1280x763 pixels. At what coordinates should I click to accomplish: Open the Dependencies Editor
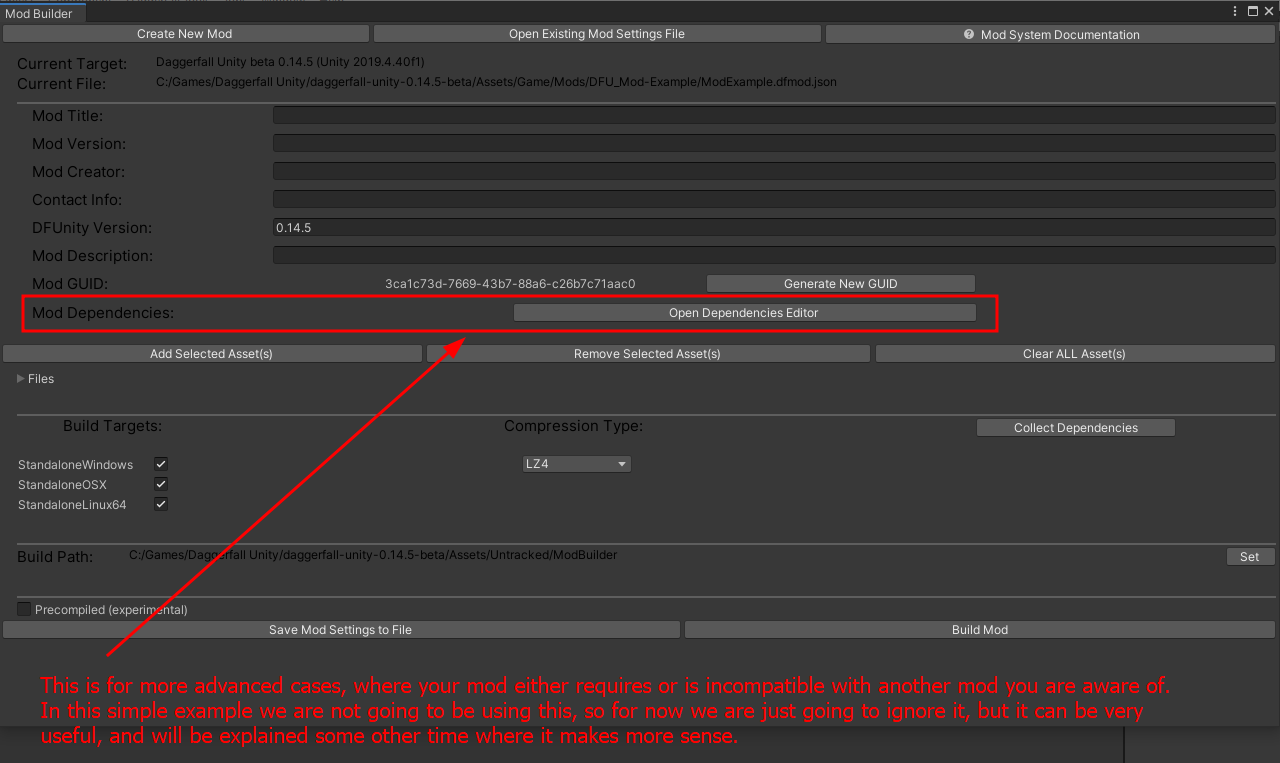coord(744,313)
